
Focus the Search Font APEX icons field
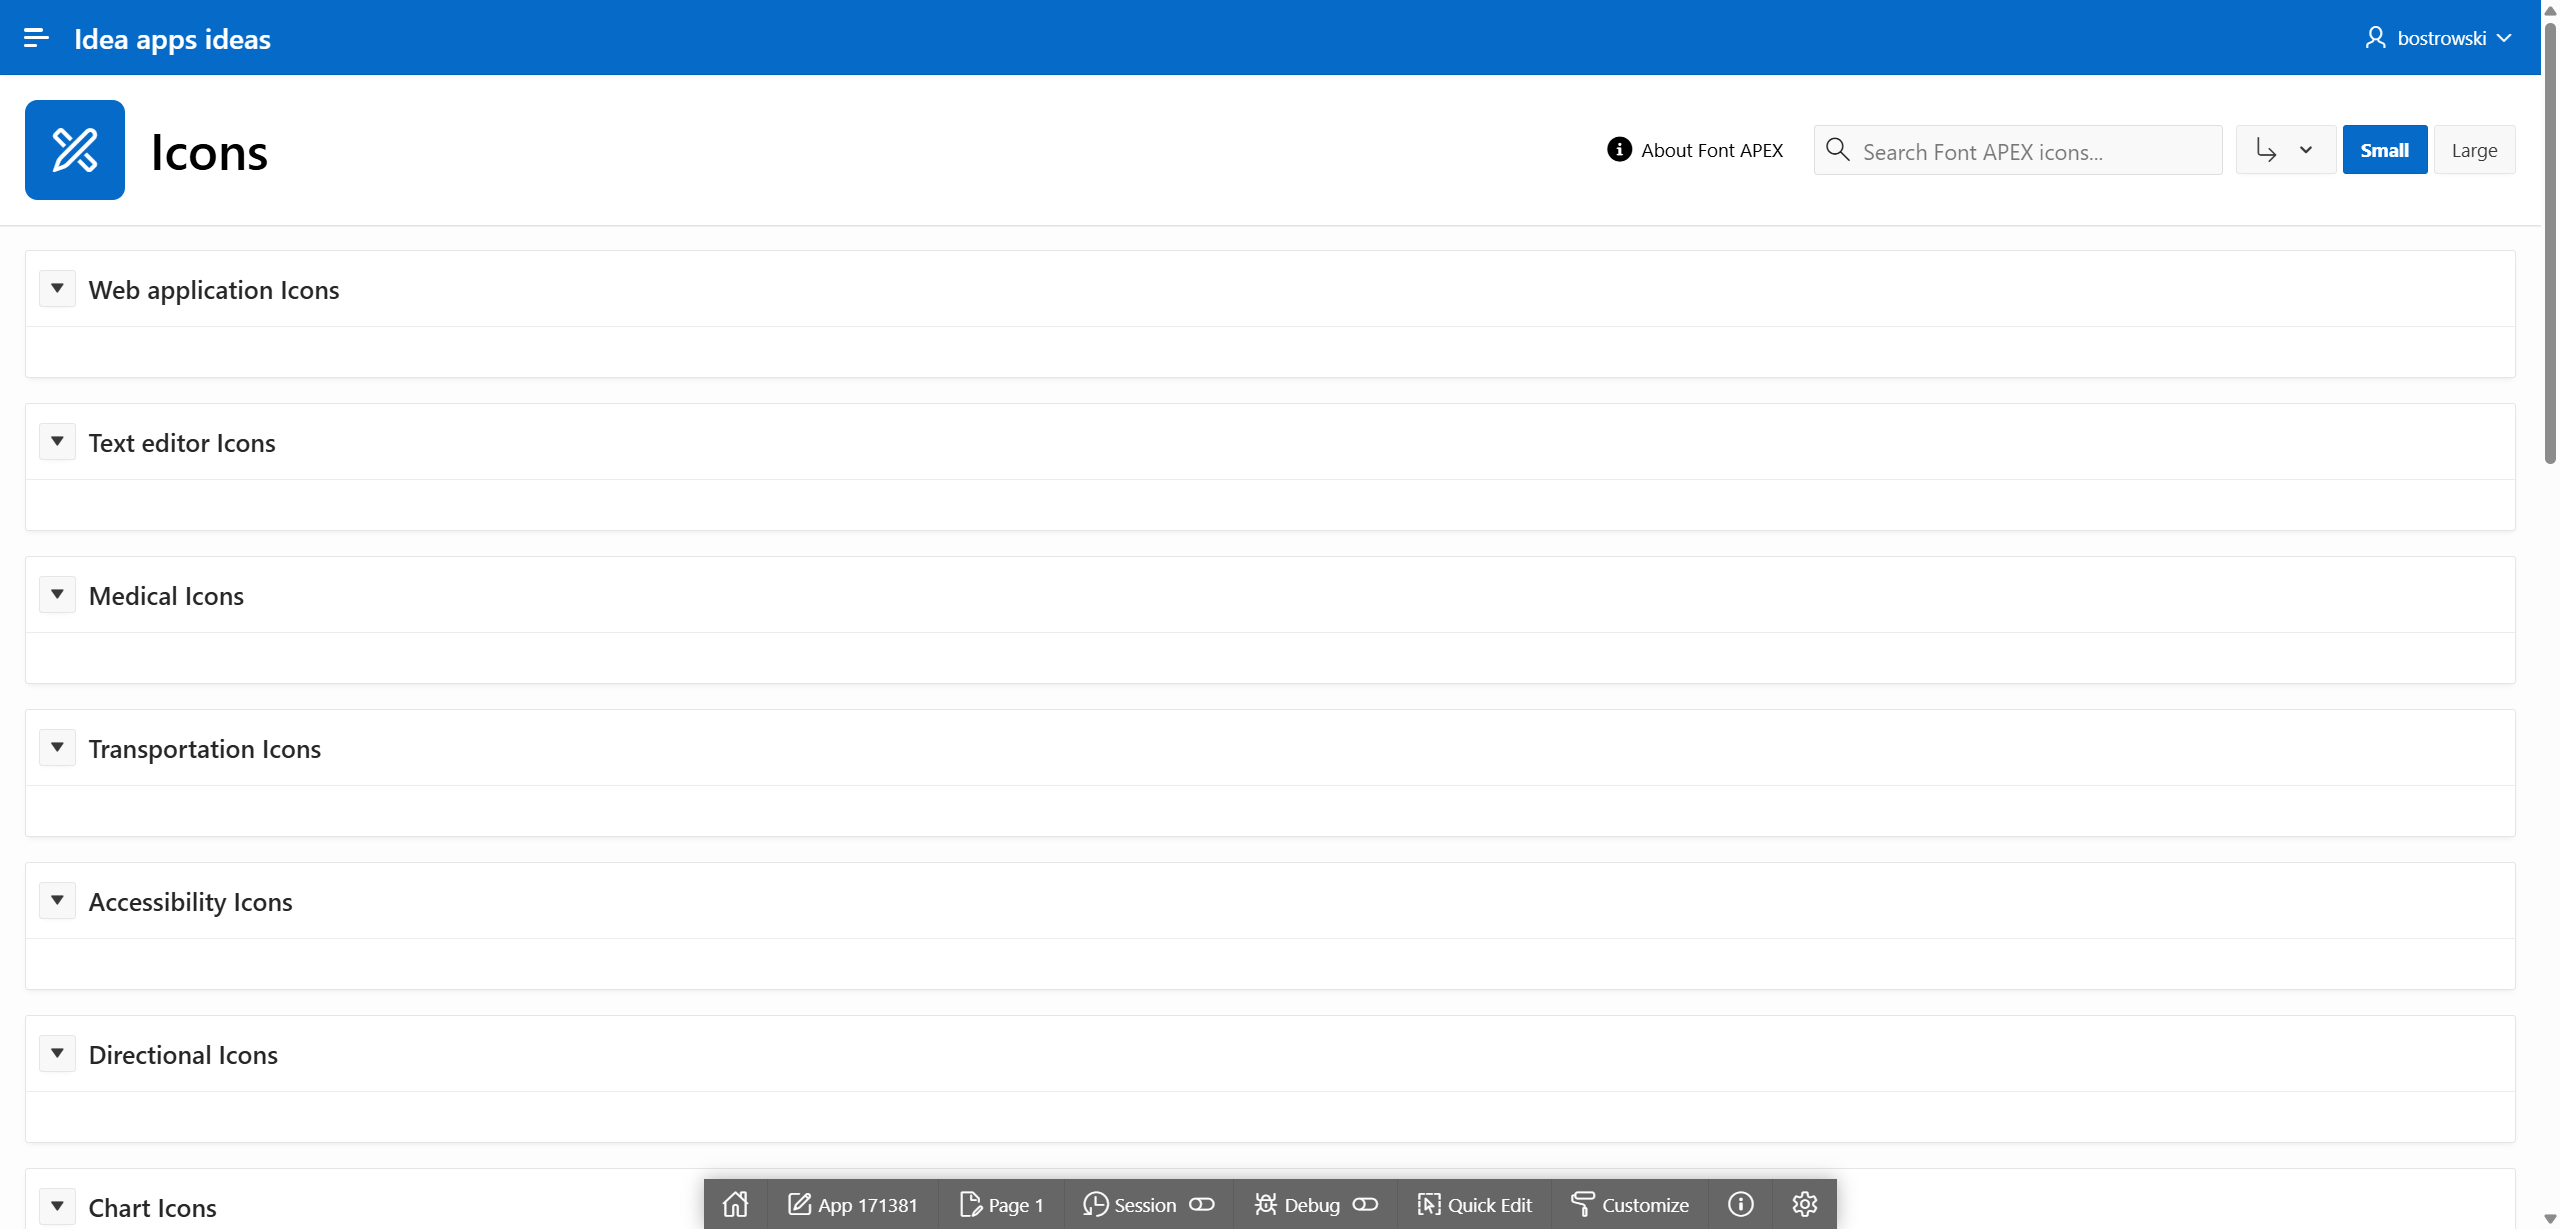pos(2035,151)
